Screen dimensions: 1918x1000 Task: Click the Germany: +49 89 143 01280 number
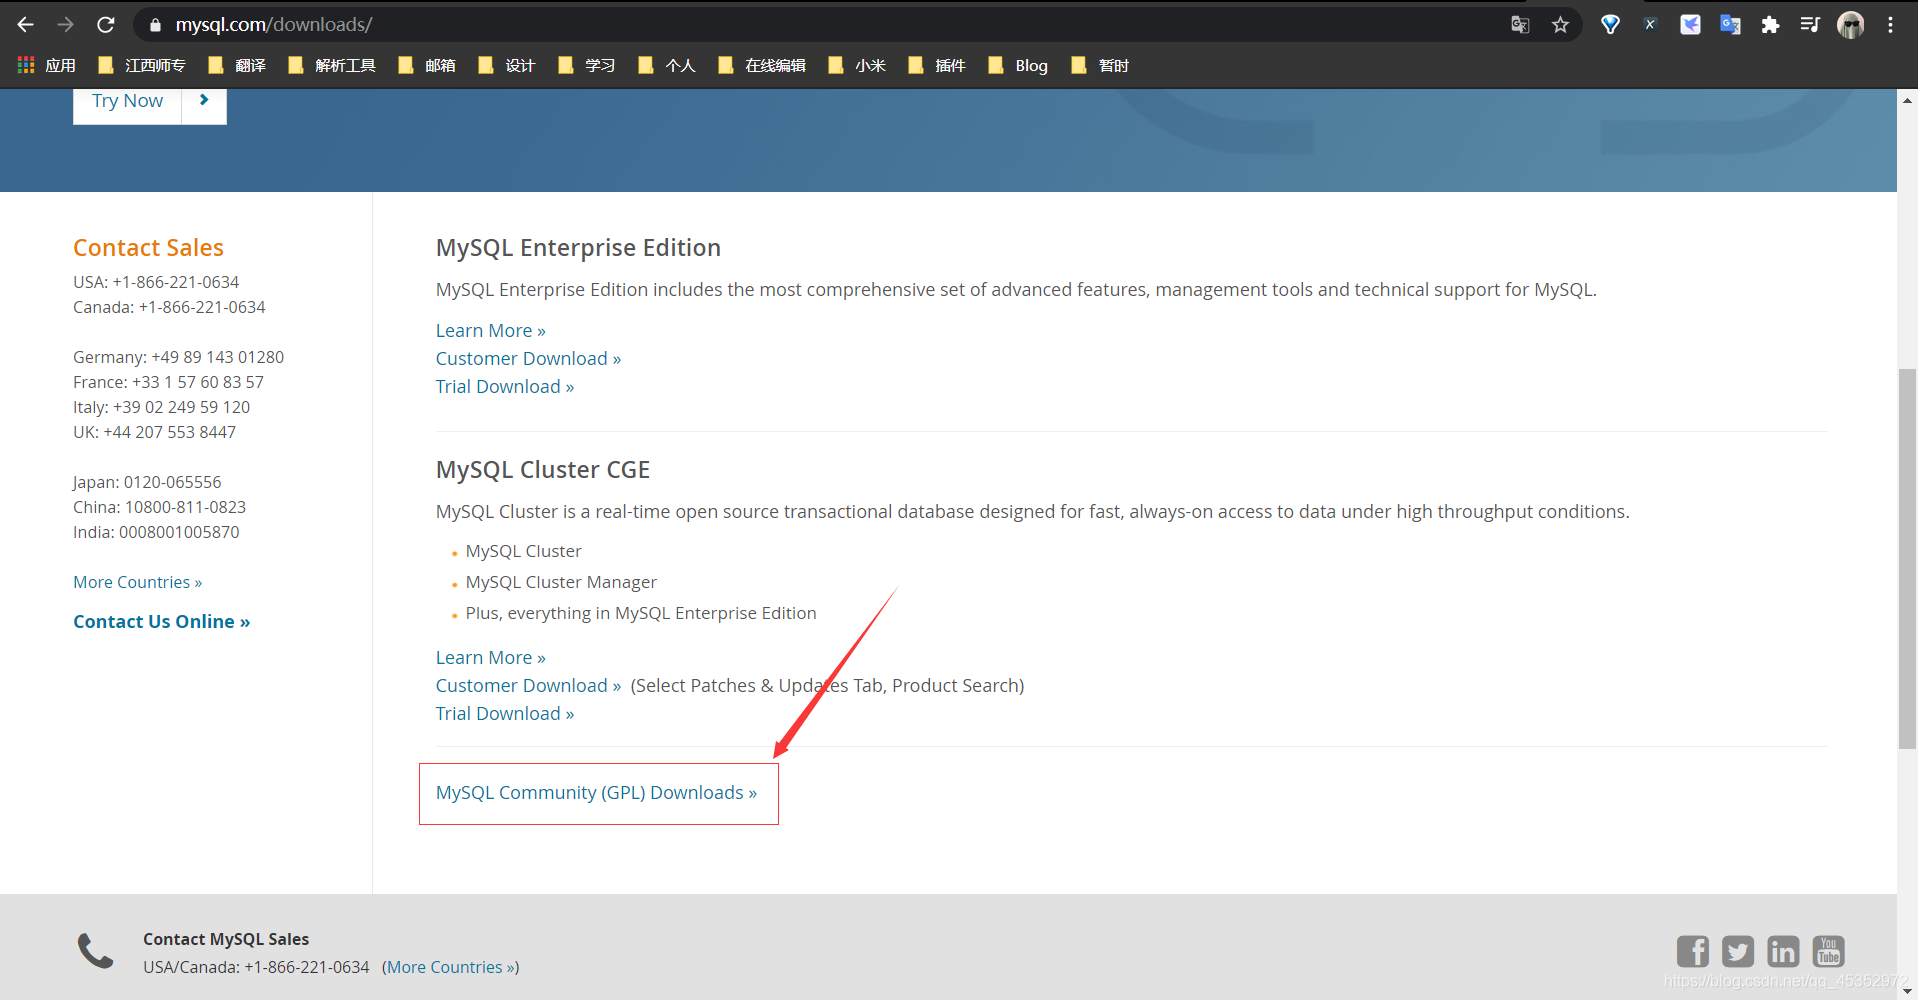pos(178,358)
